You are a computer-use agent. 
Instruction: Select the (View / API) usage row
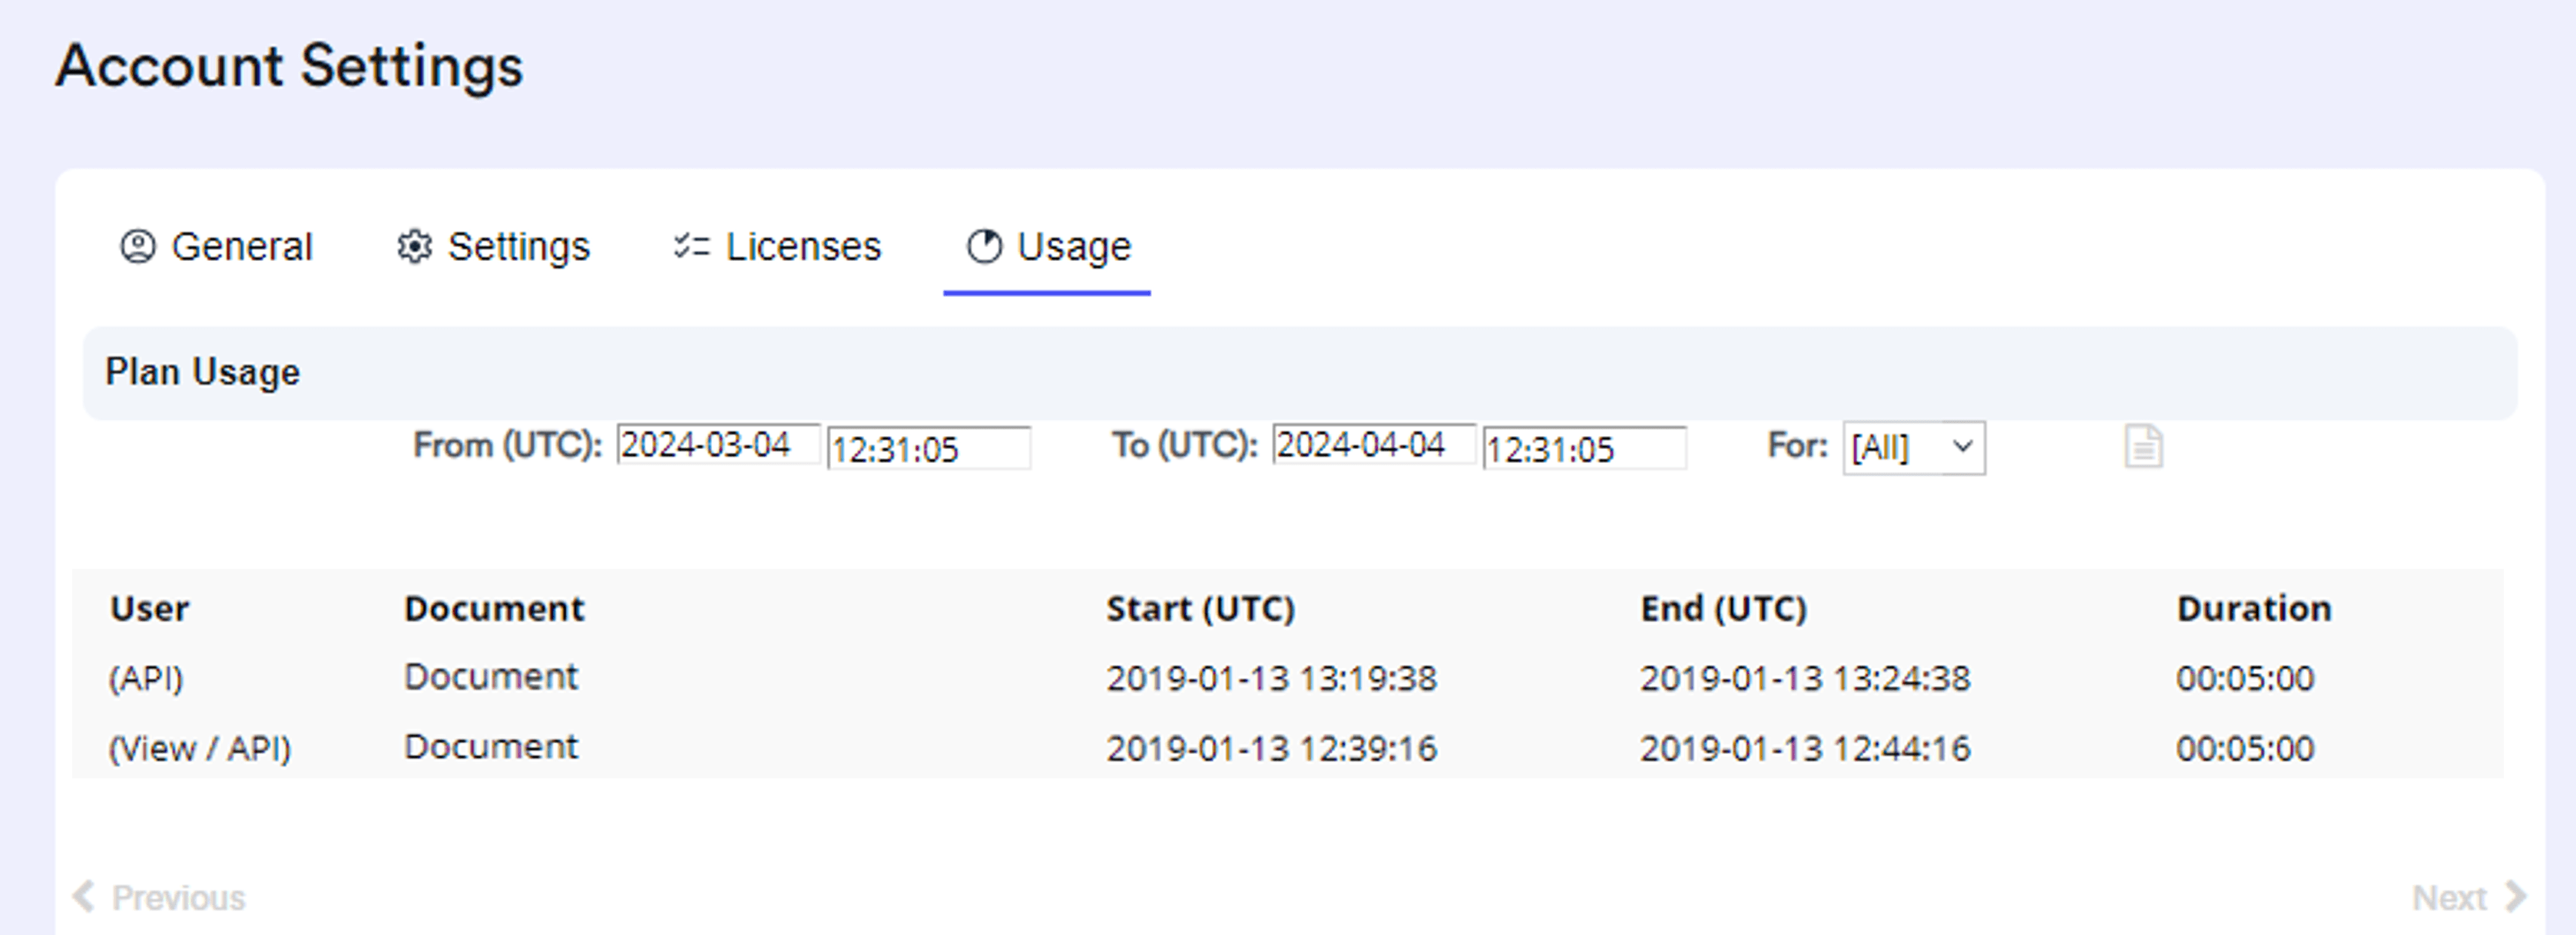pos(199,747)
